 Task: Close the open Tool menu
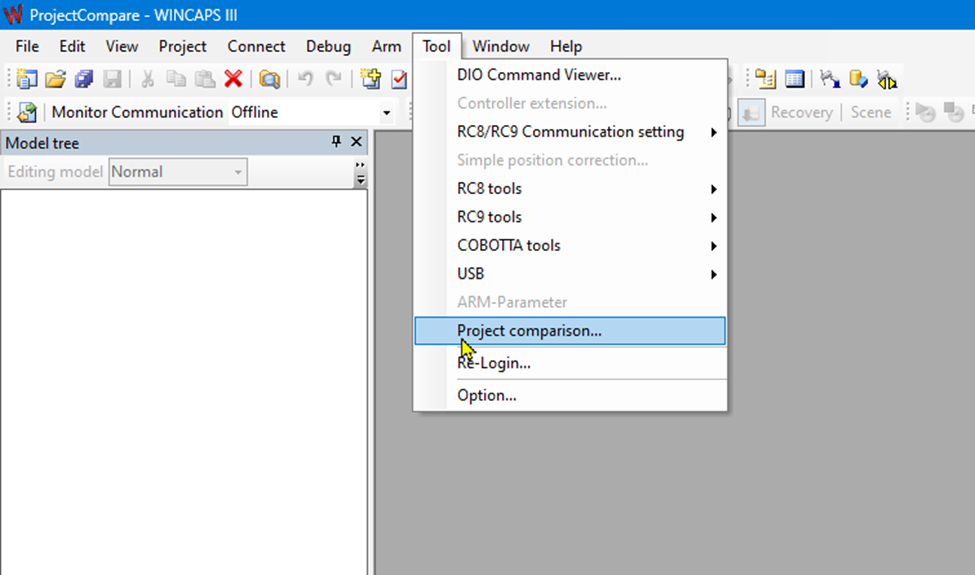(437, 47)
